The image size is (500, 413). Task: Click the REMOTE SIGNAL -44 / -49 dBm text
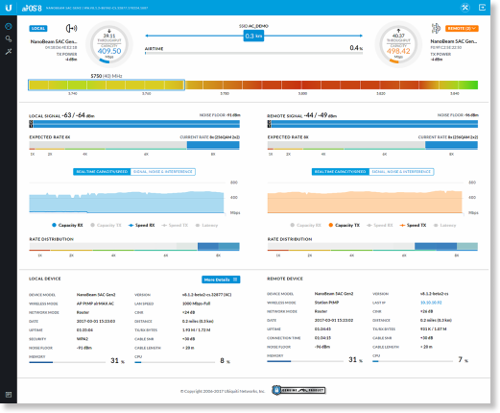[302, 115]
